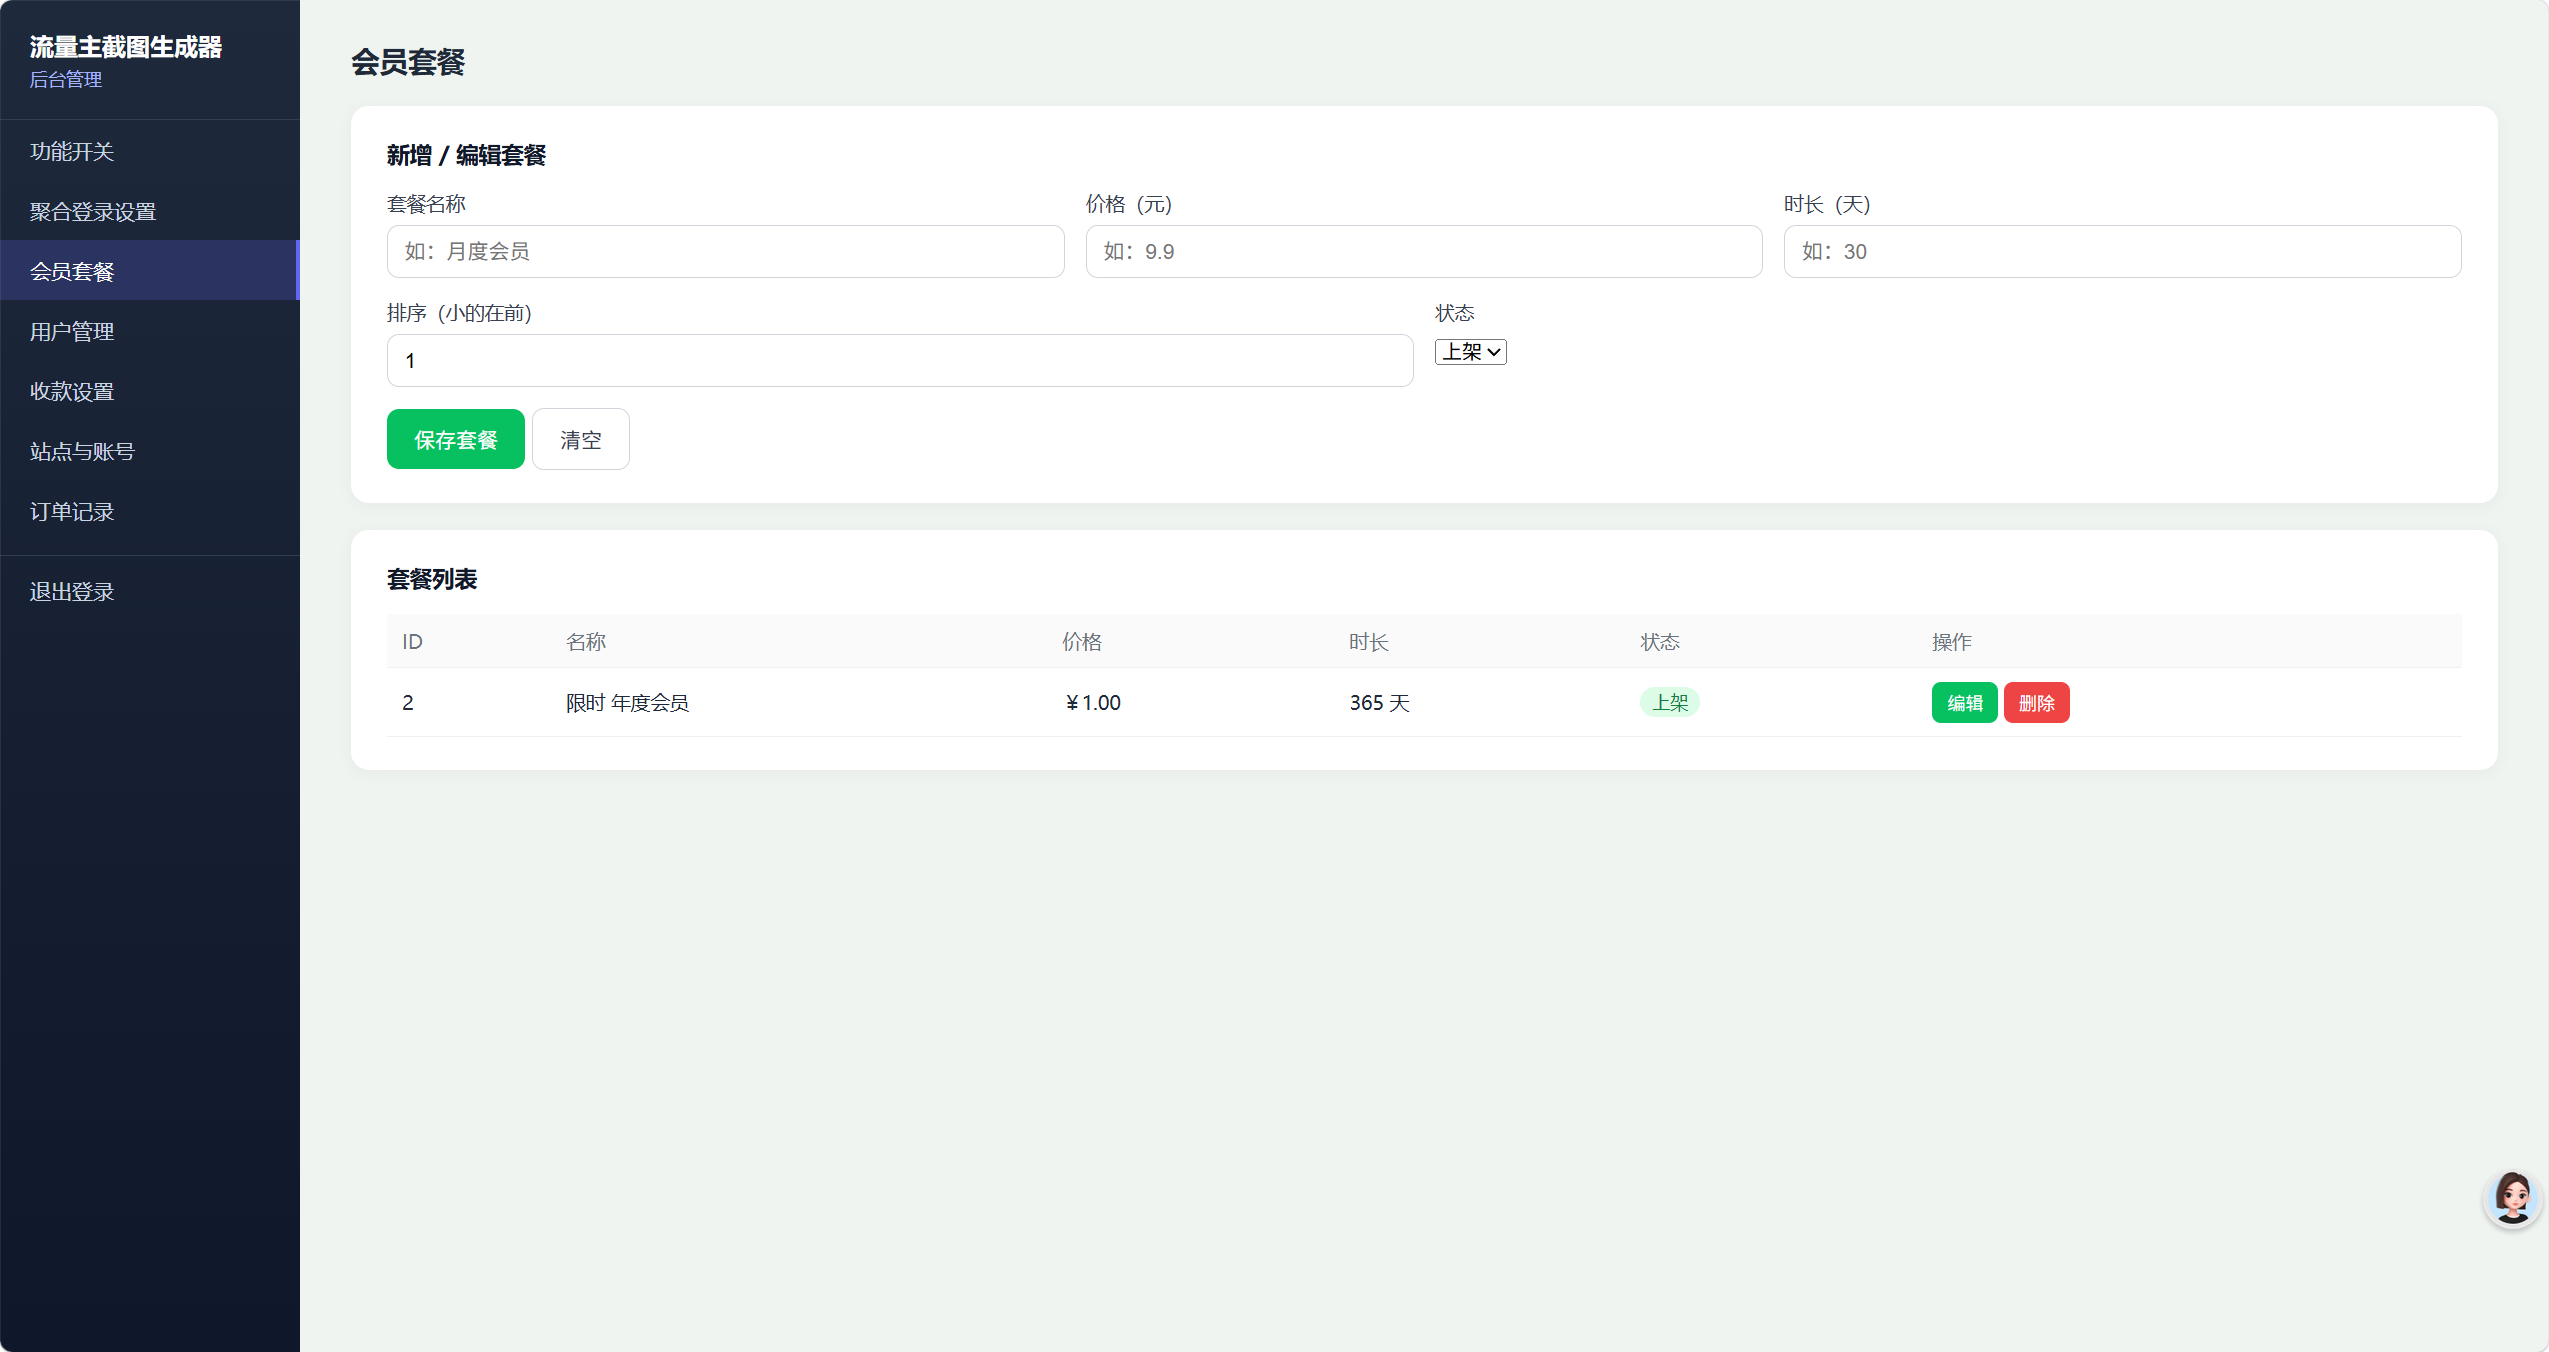Viewport: 2549px width, 1352px height.
Task: Open the 状态 dropdown showing 上架
Action: point(1470,352)
